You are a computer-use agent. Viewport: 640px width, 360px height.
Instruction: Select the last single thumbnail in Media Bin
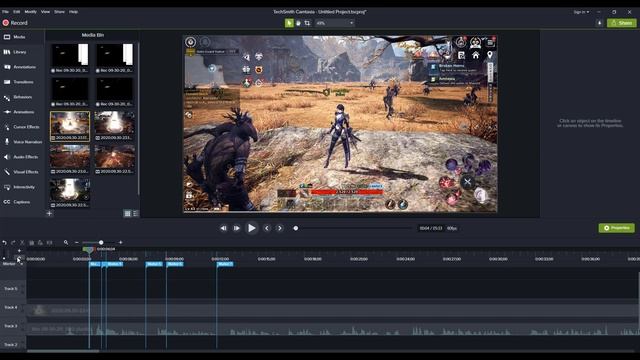(x=70, y=193)
